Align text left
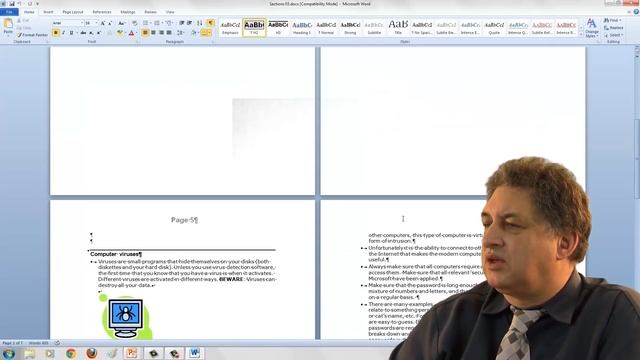 tap(145, 33)
